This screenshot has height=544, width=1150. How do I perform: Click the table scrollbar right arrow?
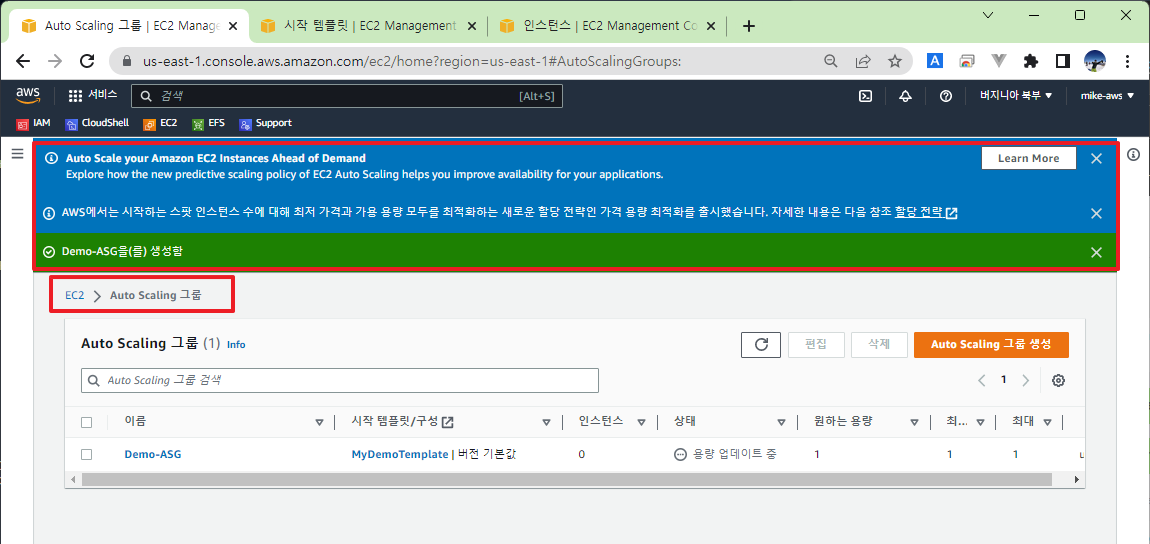pyautogui.click(x=1076, y=479)
